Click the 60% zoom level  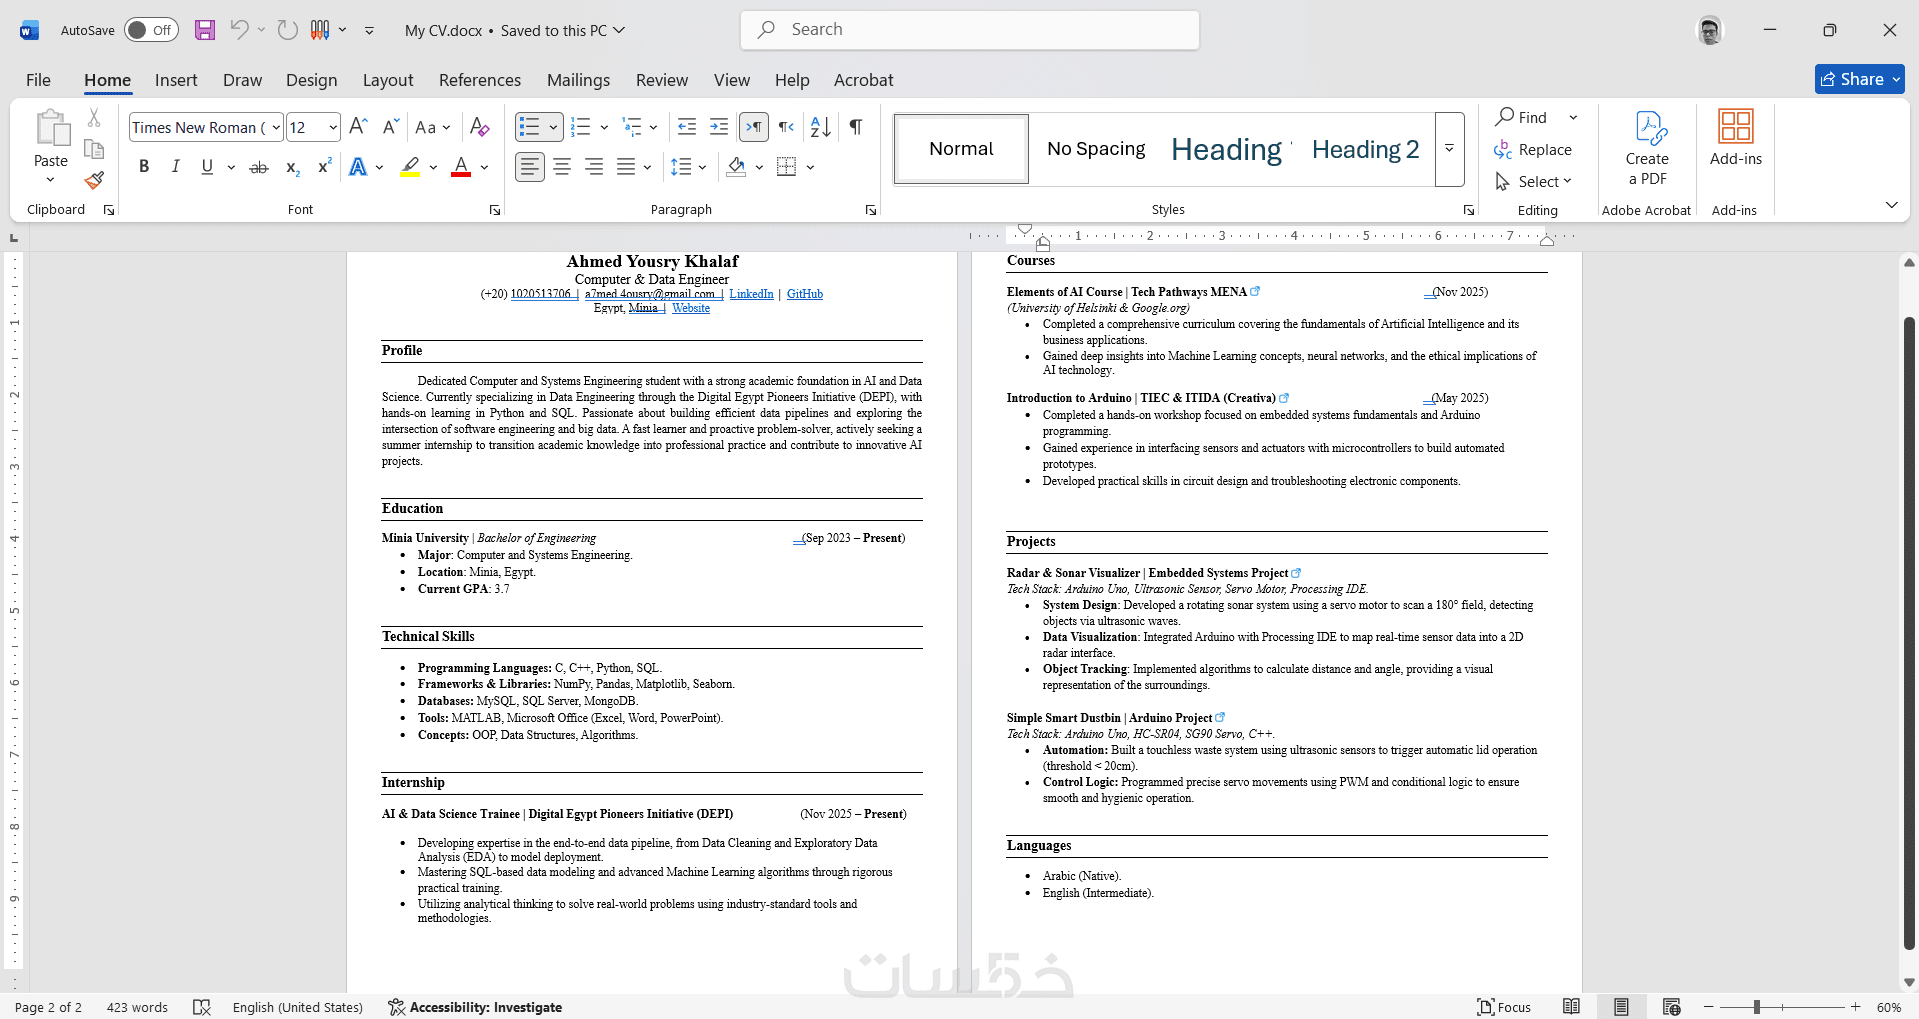click(1889, 1007)
